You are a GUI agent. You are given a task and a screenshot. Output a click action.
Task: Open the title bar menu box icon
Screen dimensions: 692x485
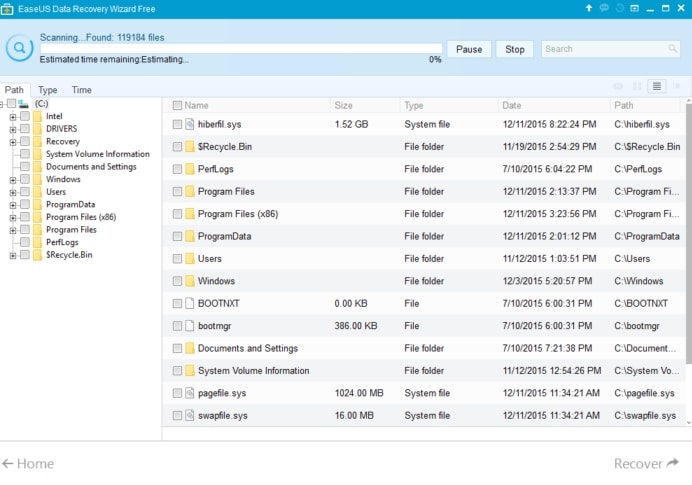click(x=635, y=8)
